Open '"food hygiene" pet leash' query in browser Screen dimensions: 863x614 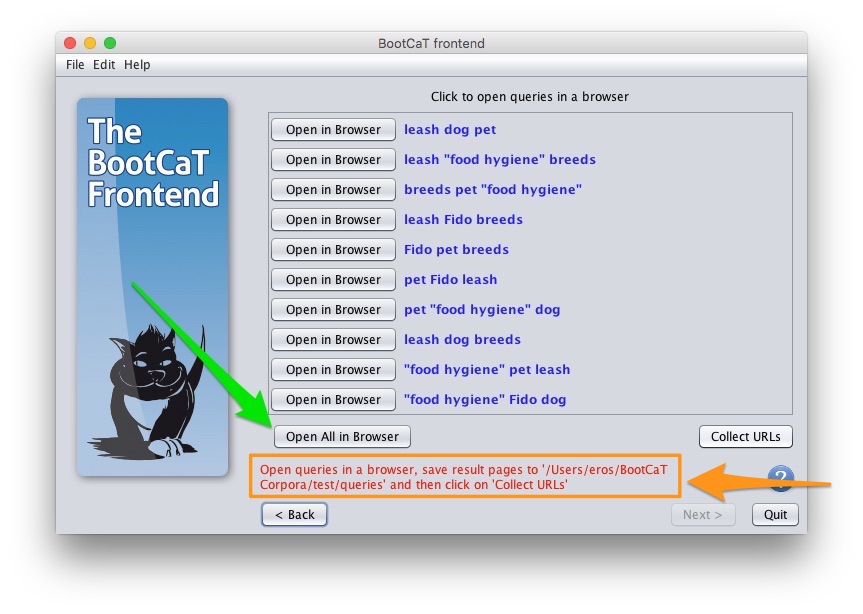click(333, 369)
